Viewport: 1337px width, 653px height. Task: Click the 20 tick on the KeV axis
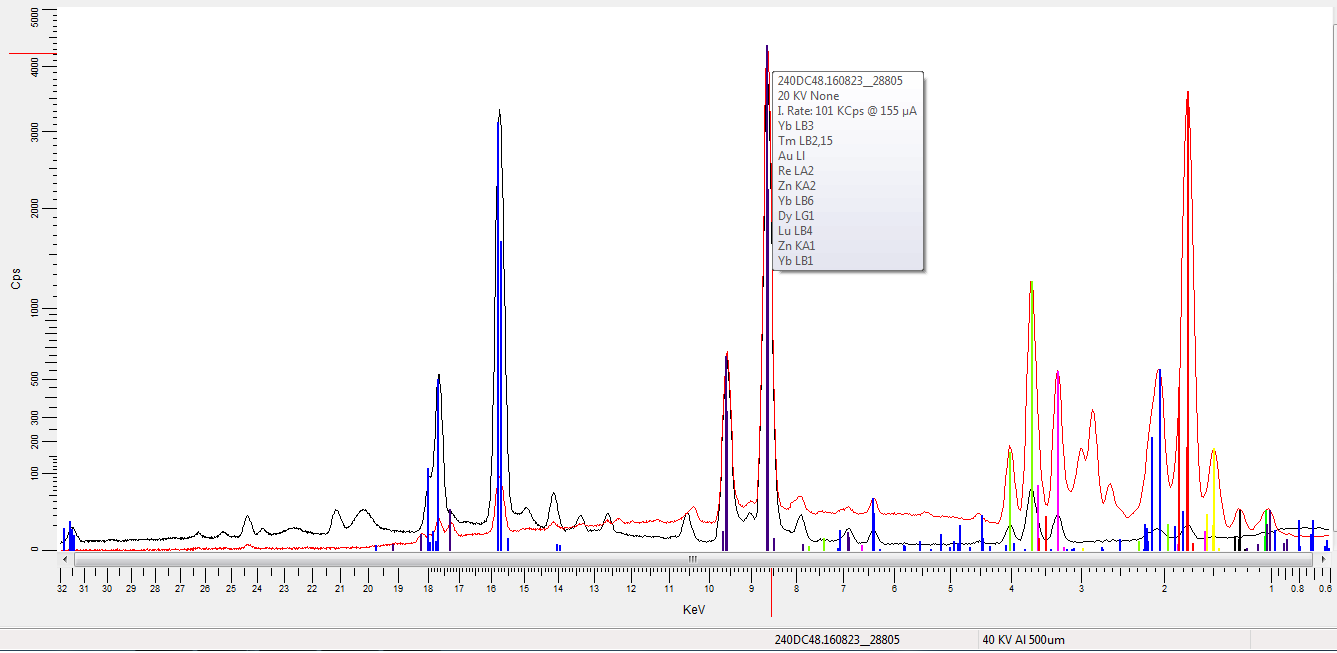pyautogui.click(x=367, y=589)
